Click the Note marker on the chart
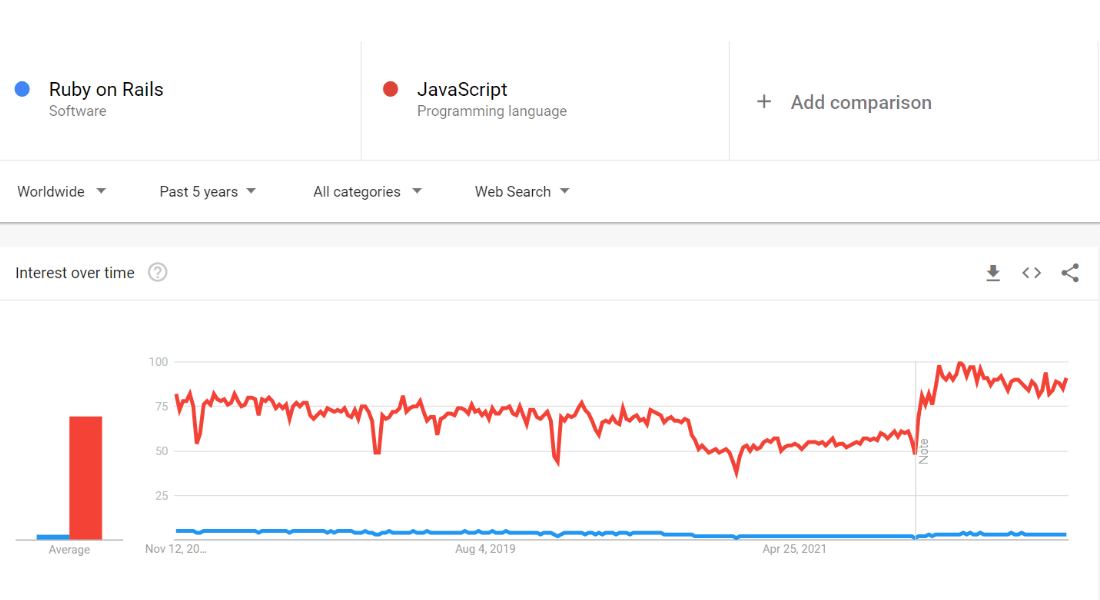The height and width of the screenshot is (600, 1100). pyautogui.click(x=924, y=450)
